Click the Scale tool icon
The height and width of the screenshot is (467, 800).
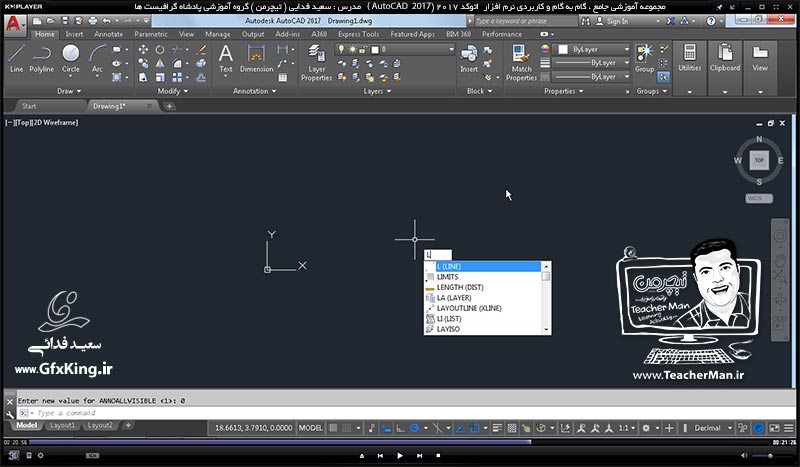click(x=160, y=77)
